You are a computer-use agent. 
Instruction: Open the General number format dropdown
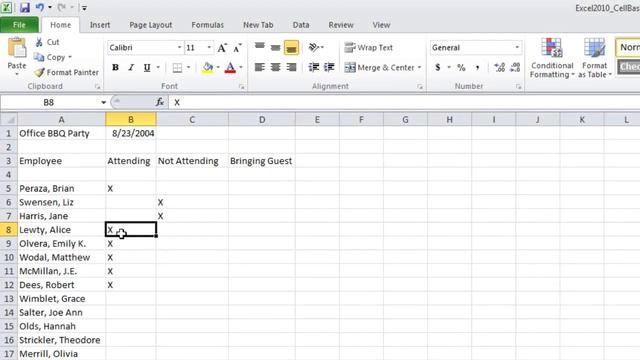click(x=517, y=48)
